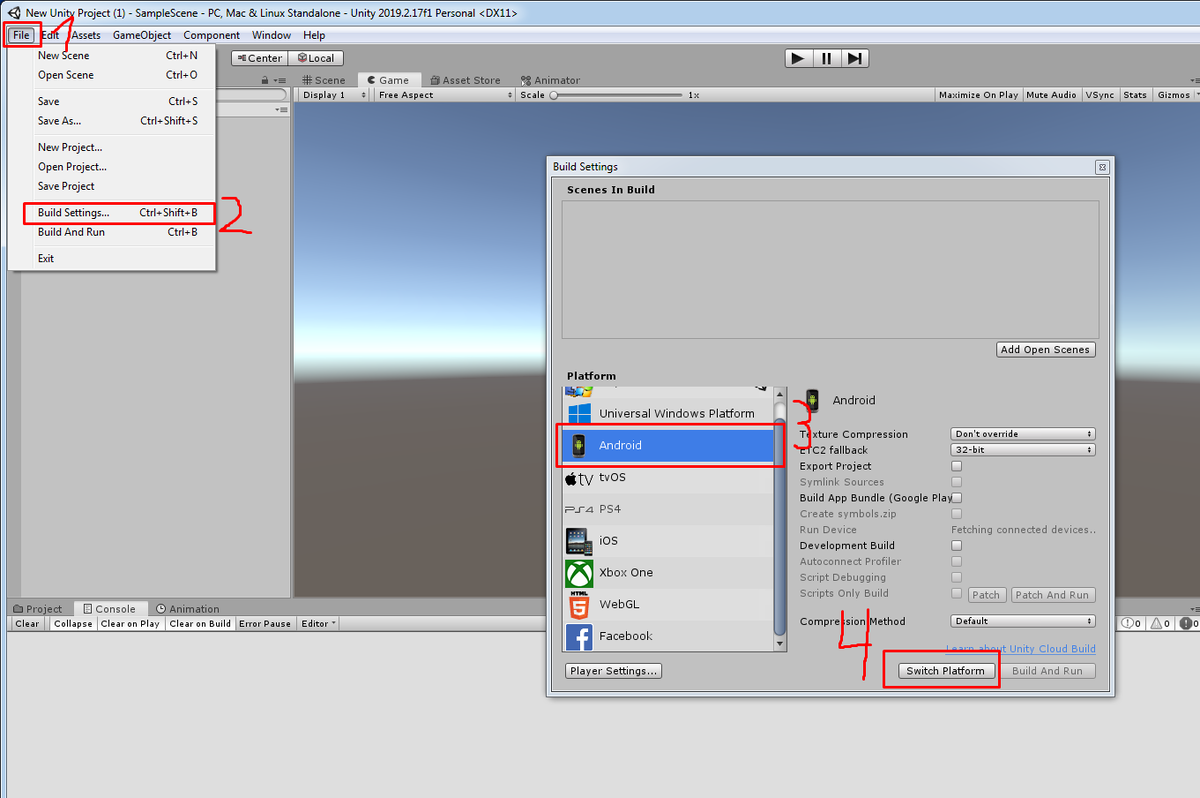Select the Facebook platform icon
Image resolution: width=1200 pixels, height=798 pixels.
pyautogui.click(x=579, y=636)
